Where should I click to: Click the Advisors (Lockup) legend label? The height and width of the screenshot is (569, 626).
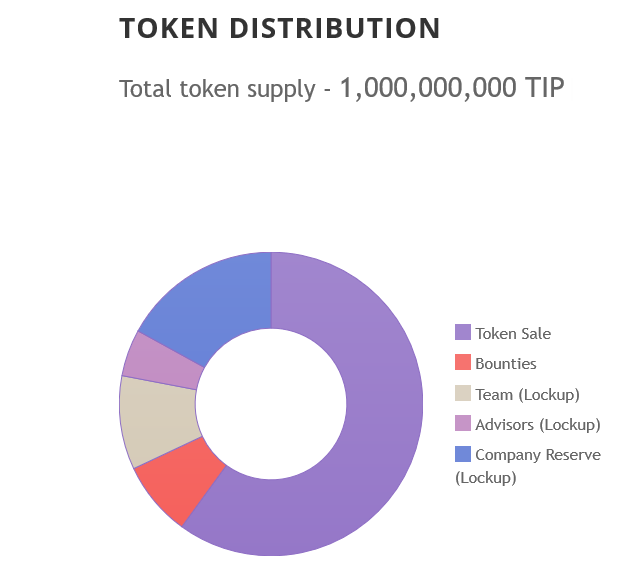[x=538, y=424]
